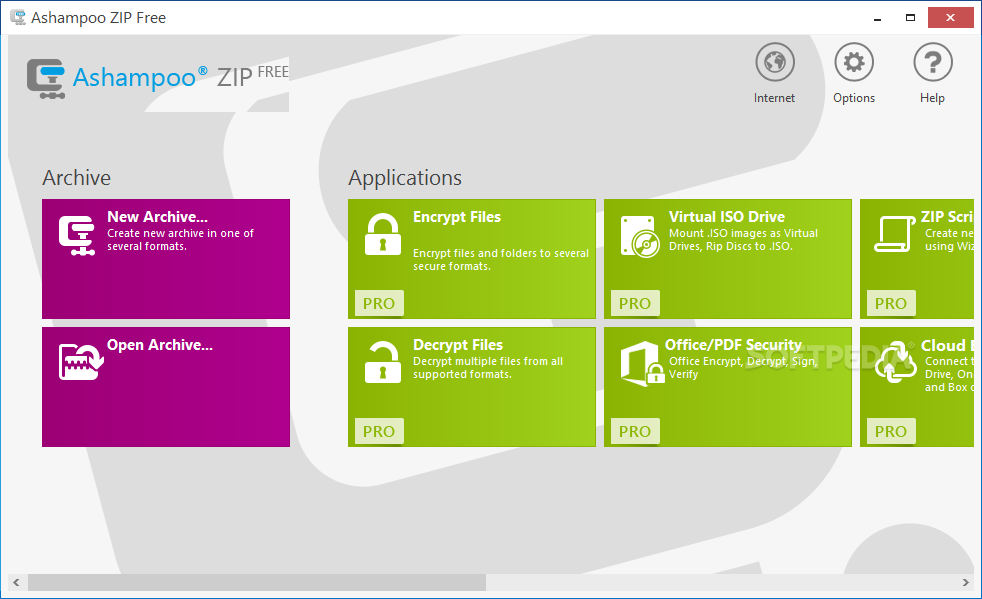
Task: Click the Virtual ISO Drive disc icon
Action: coord(640,237)
